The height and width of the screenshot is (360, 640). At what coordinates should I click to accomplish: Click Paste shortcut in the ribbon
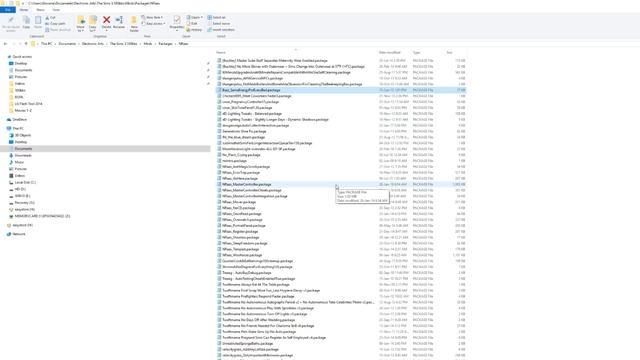[58, 30]
